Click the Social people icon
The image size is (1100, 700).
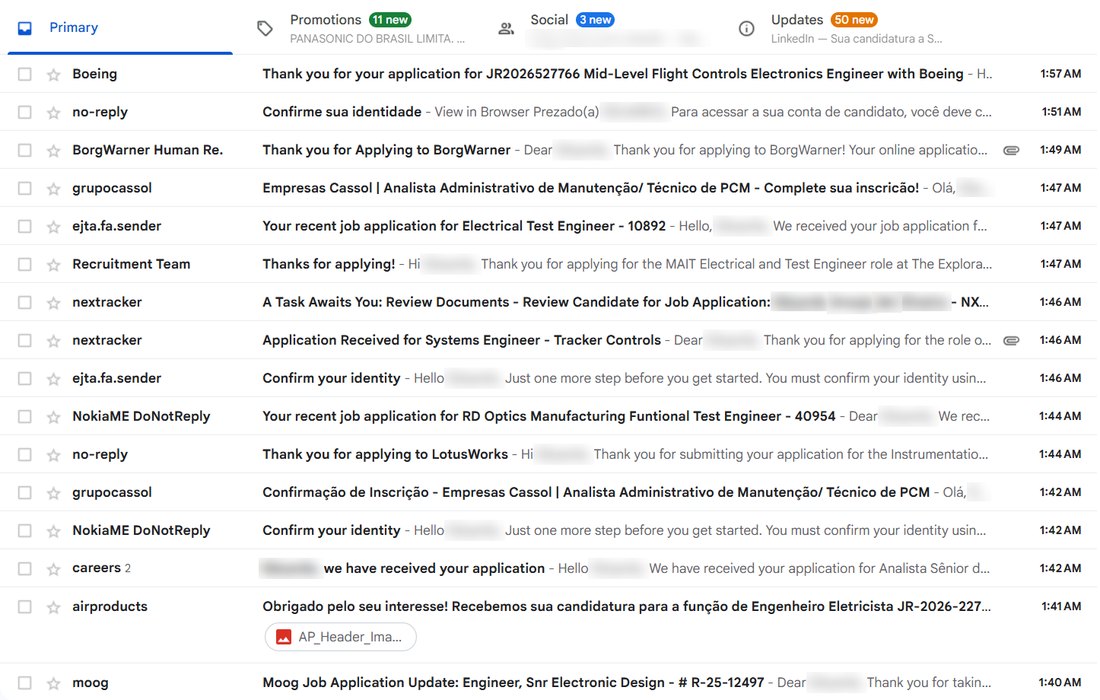point(506,29)
